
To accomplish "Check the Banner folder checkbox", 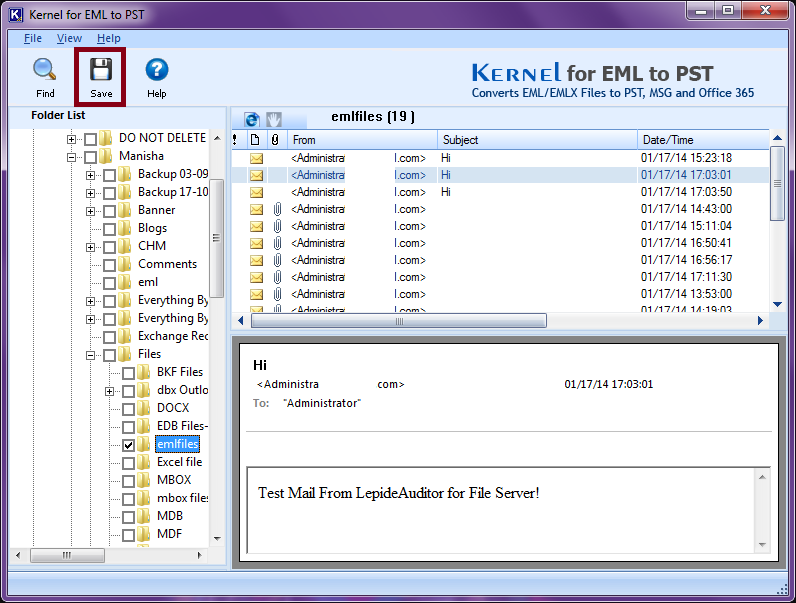I will pyautogui.click(x=109, y=211).
